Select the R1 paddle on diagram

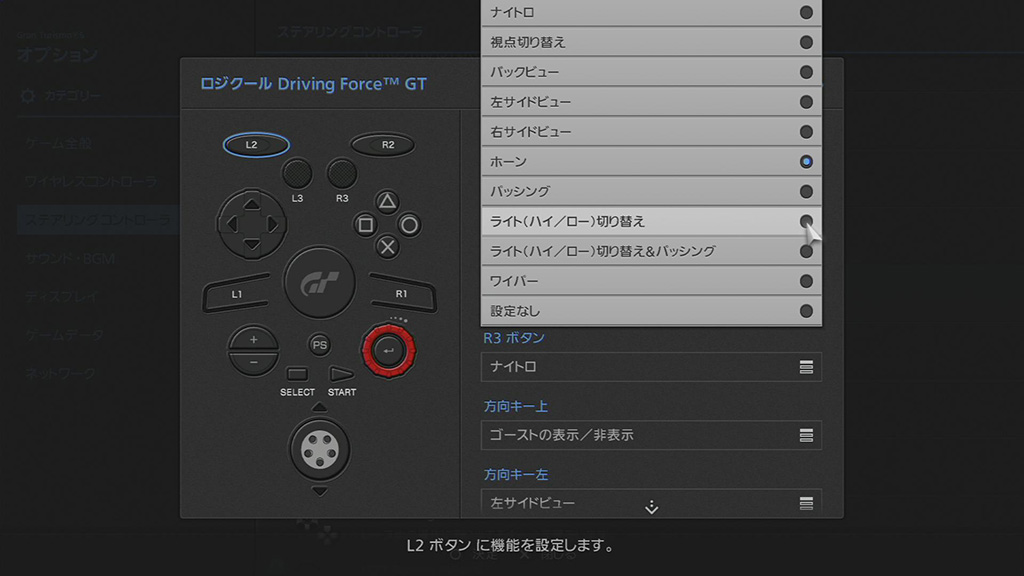tap(402, 293)
